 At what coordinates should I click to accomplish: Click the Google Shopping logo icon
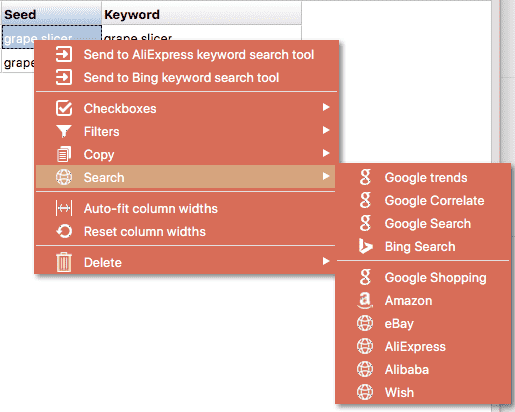[x=365, y=277]
